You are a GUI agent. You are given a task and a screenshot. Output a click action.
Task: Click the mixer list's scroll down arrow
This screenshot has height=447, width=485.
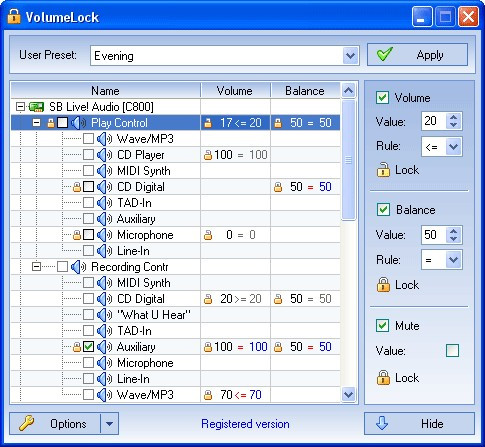348,395
